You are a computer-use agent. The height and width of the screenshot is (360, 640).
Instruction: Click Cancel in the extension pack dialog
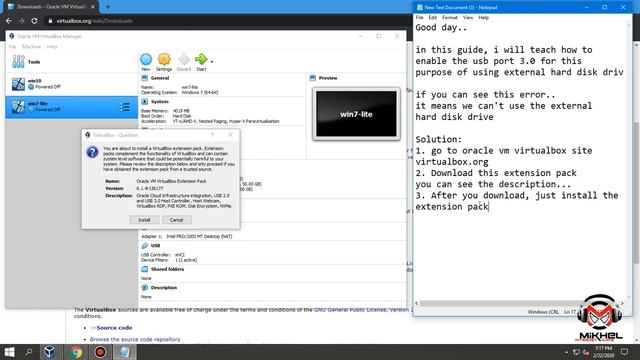[176, 220]
